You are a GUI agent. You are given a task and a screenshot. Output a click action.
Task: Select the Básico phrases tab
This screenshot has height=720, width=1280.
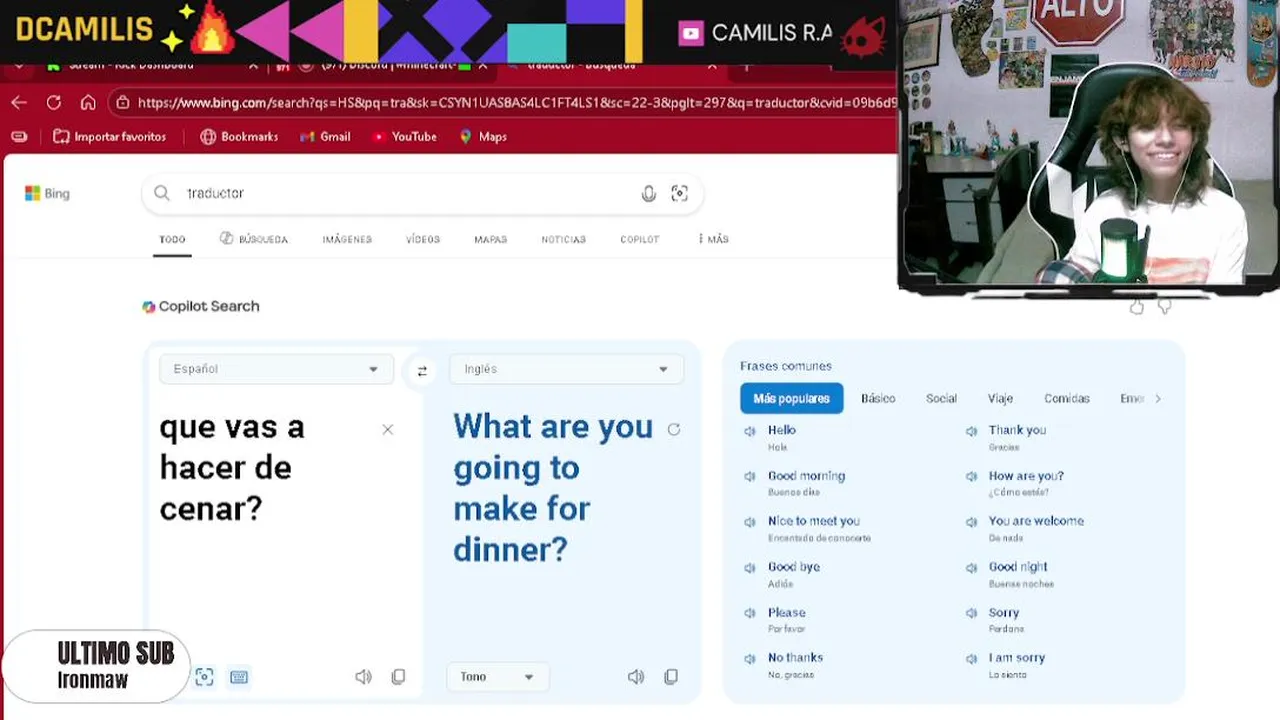tap(878, 398)
